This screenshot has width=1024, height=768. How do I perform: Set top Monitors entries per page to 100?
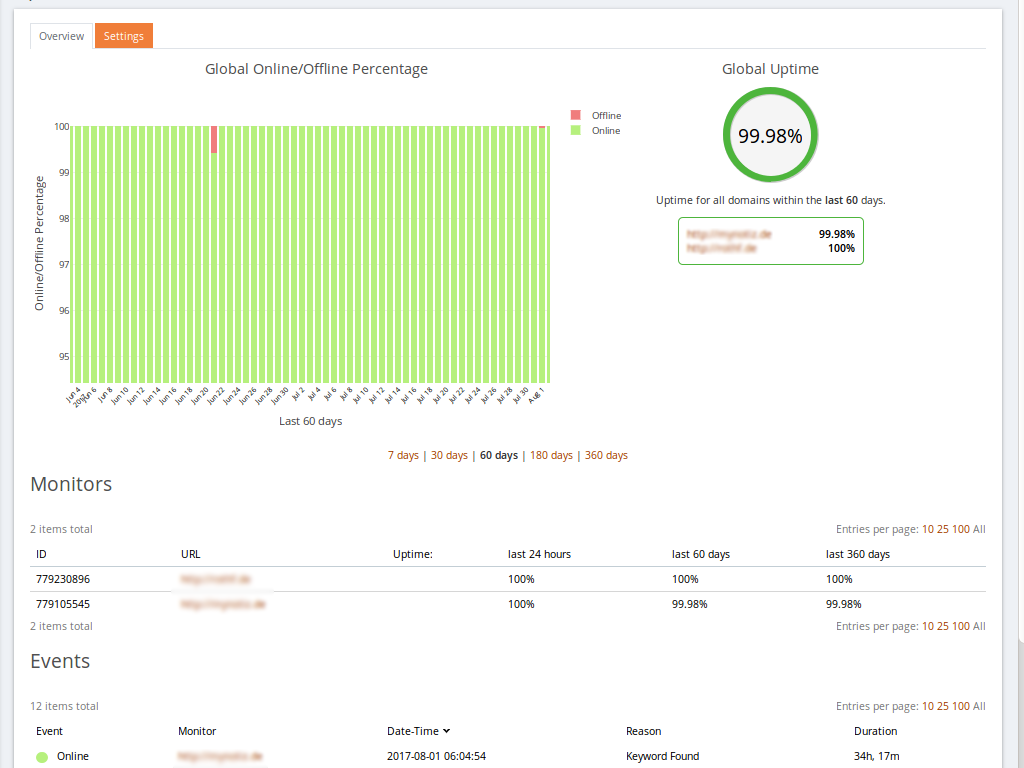961,529
